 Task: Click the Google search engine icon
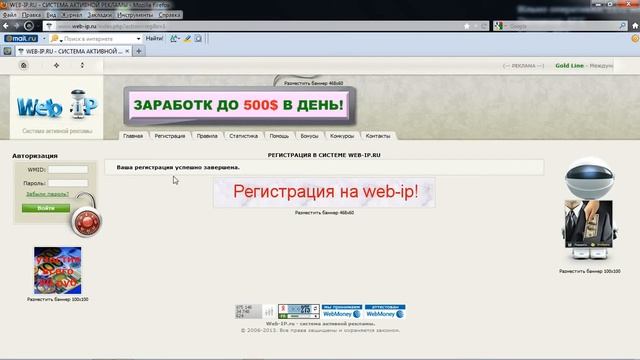point(498,26)
